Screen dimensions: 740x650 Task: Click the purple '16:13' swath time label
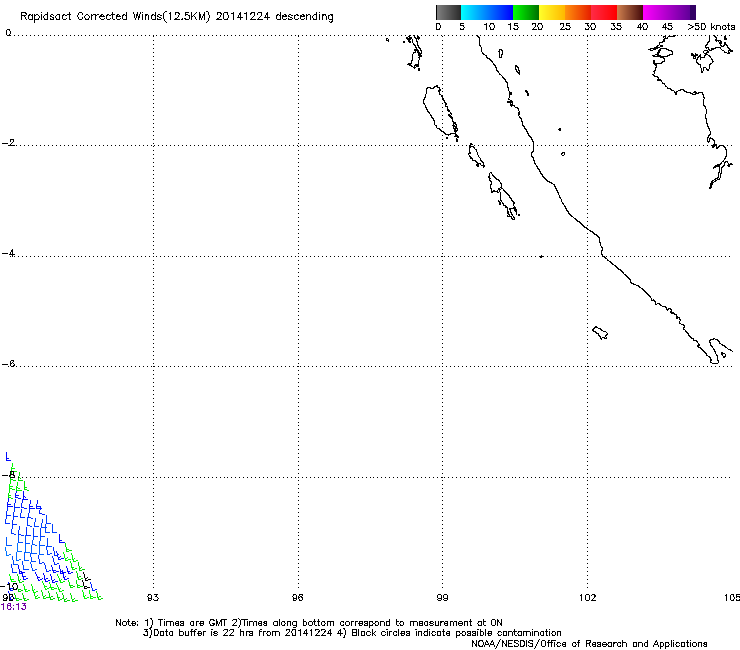(14, 607)
